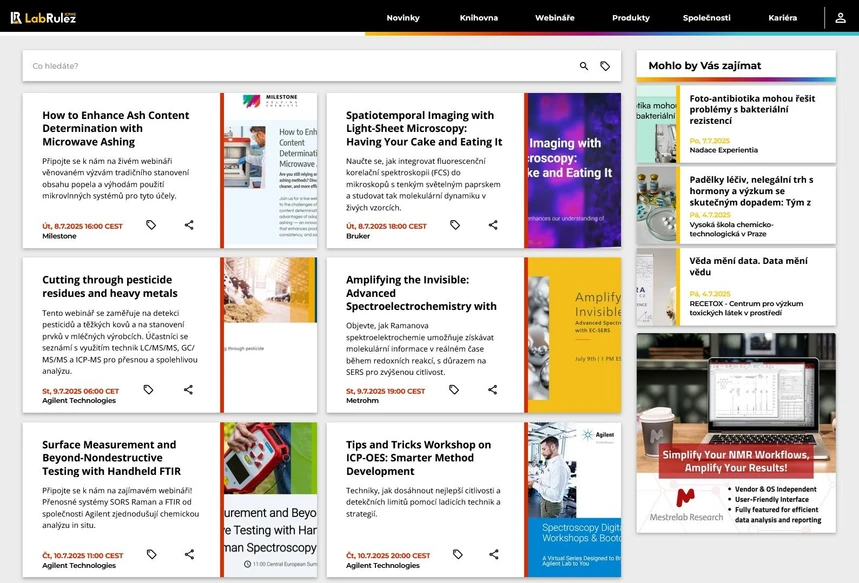Click the Věda mění data thumbnail

[656, 287]
